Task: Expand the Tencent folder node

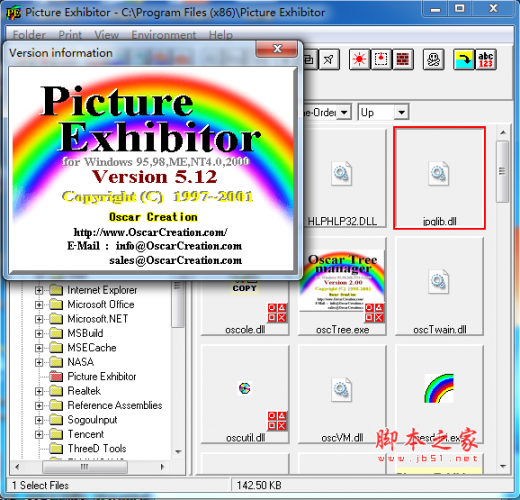Action: (39, 434)
